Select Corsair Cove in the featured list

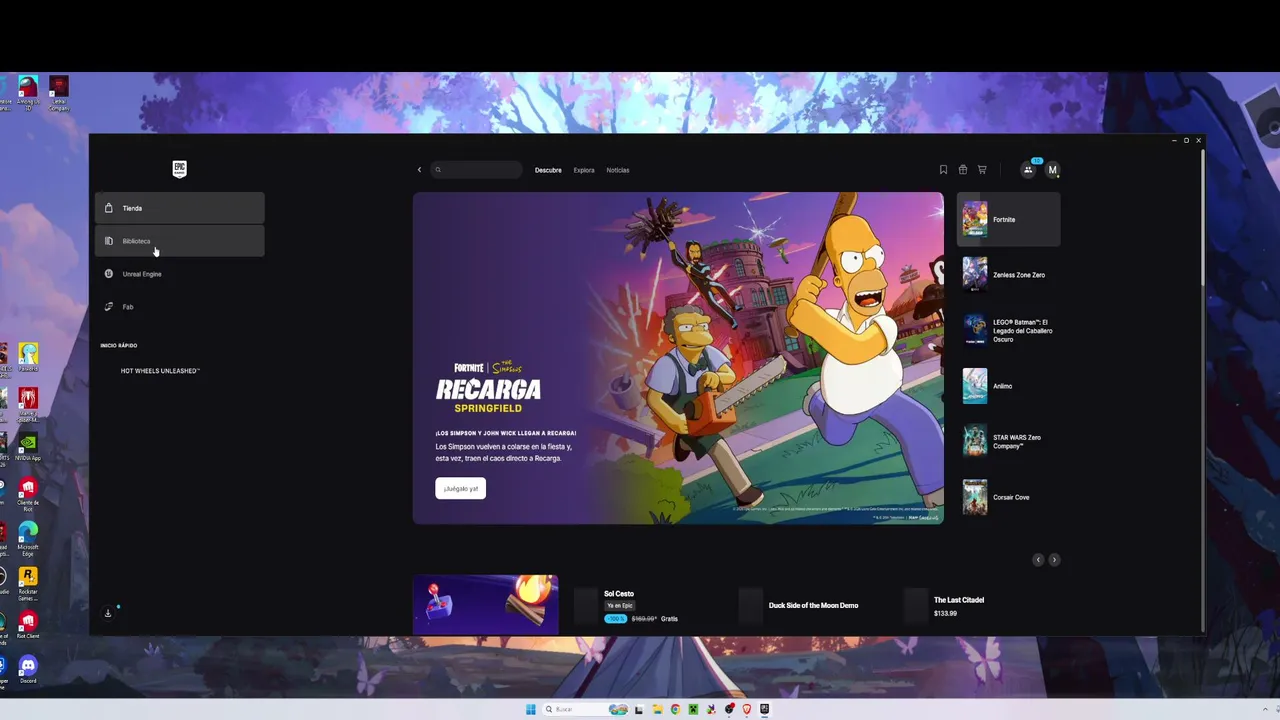click(1009, 497)
